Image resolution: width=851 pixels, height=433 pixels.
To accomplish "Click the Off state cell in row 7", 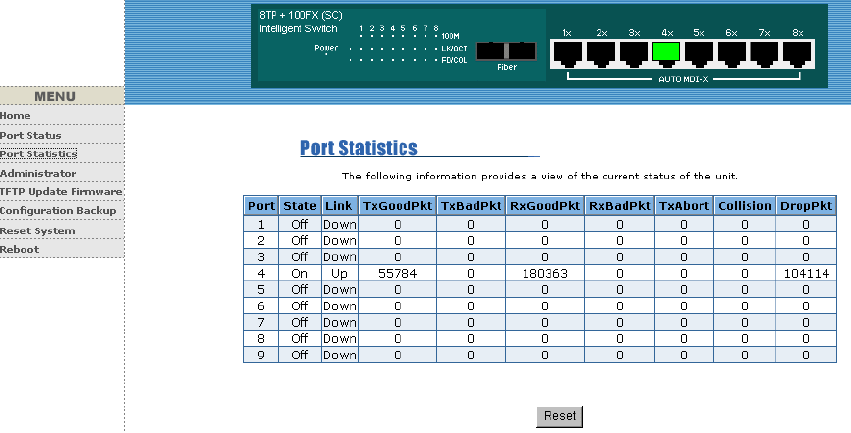I will click(x=300, y=322).
